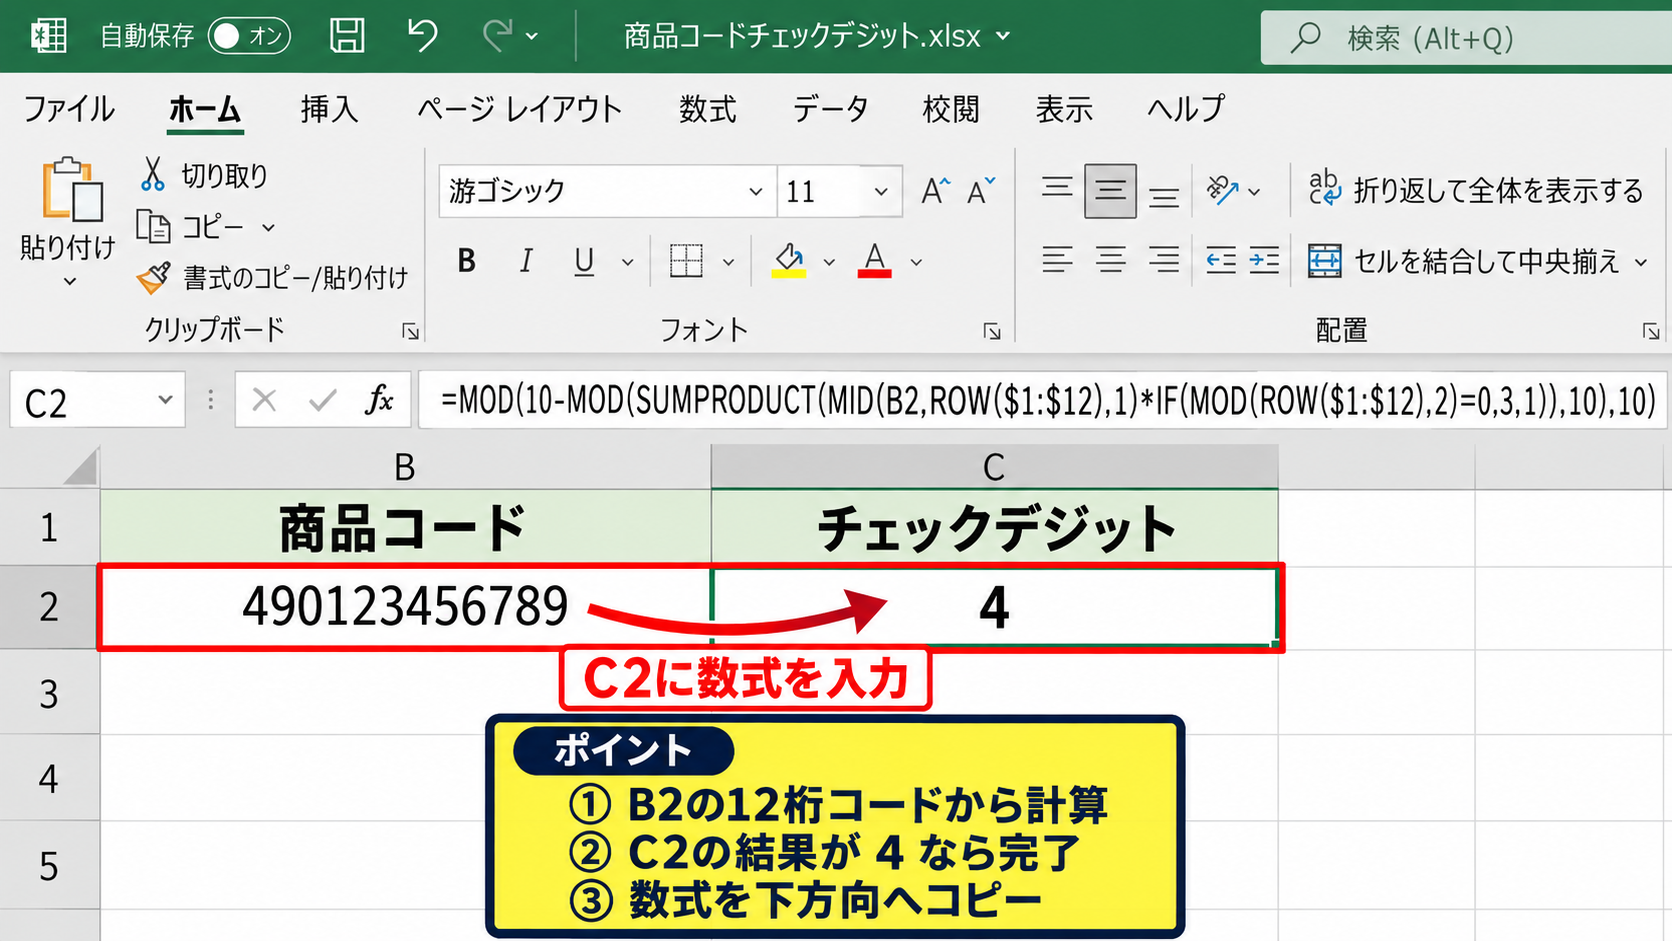The width and height of the screenshot is (1672, 941).
Task: Open the 配置 dialog launcher
Action: point(1650,332)
